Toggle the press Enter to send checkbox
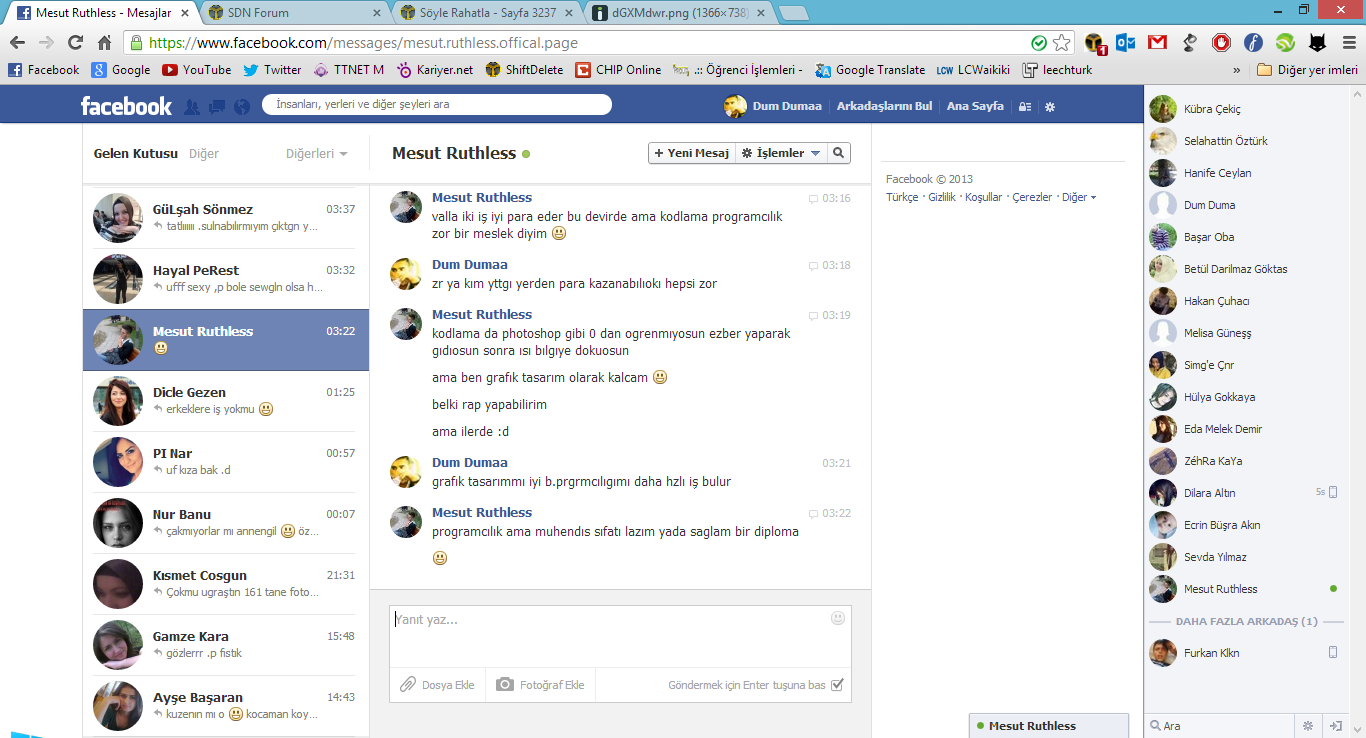1366x738 pixels. tap(837, 685)
